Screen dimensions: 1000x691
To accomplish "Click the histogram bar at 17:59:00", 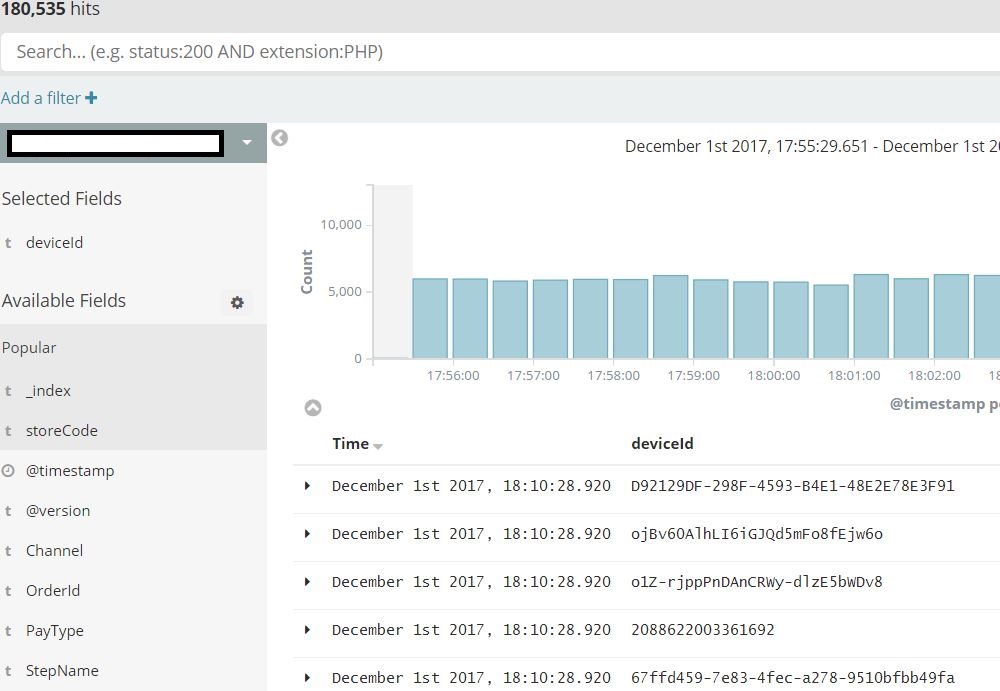I will 710,319.
